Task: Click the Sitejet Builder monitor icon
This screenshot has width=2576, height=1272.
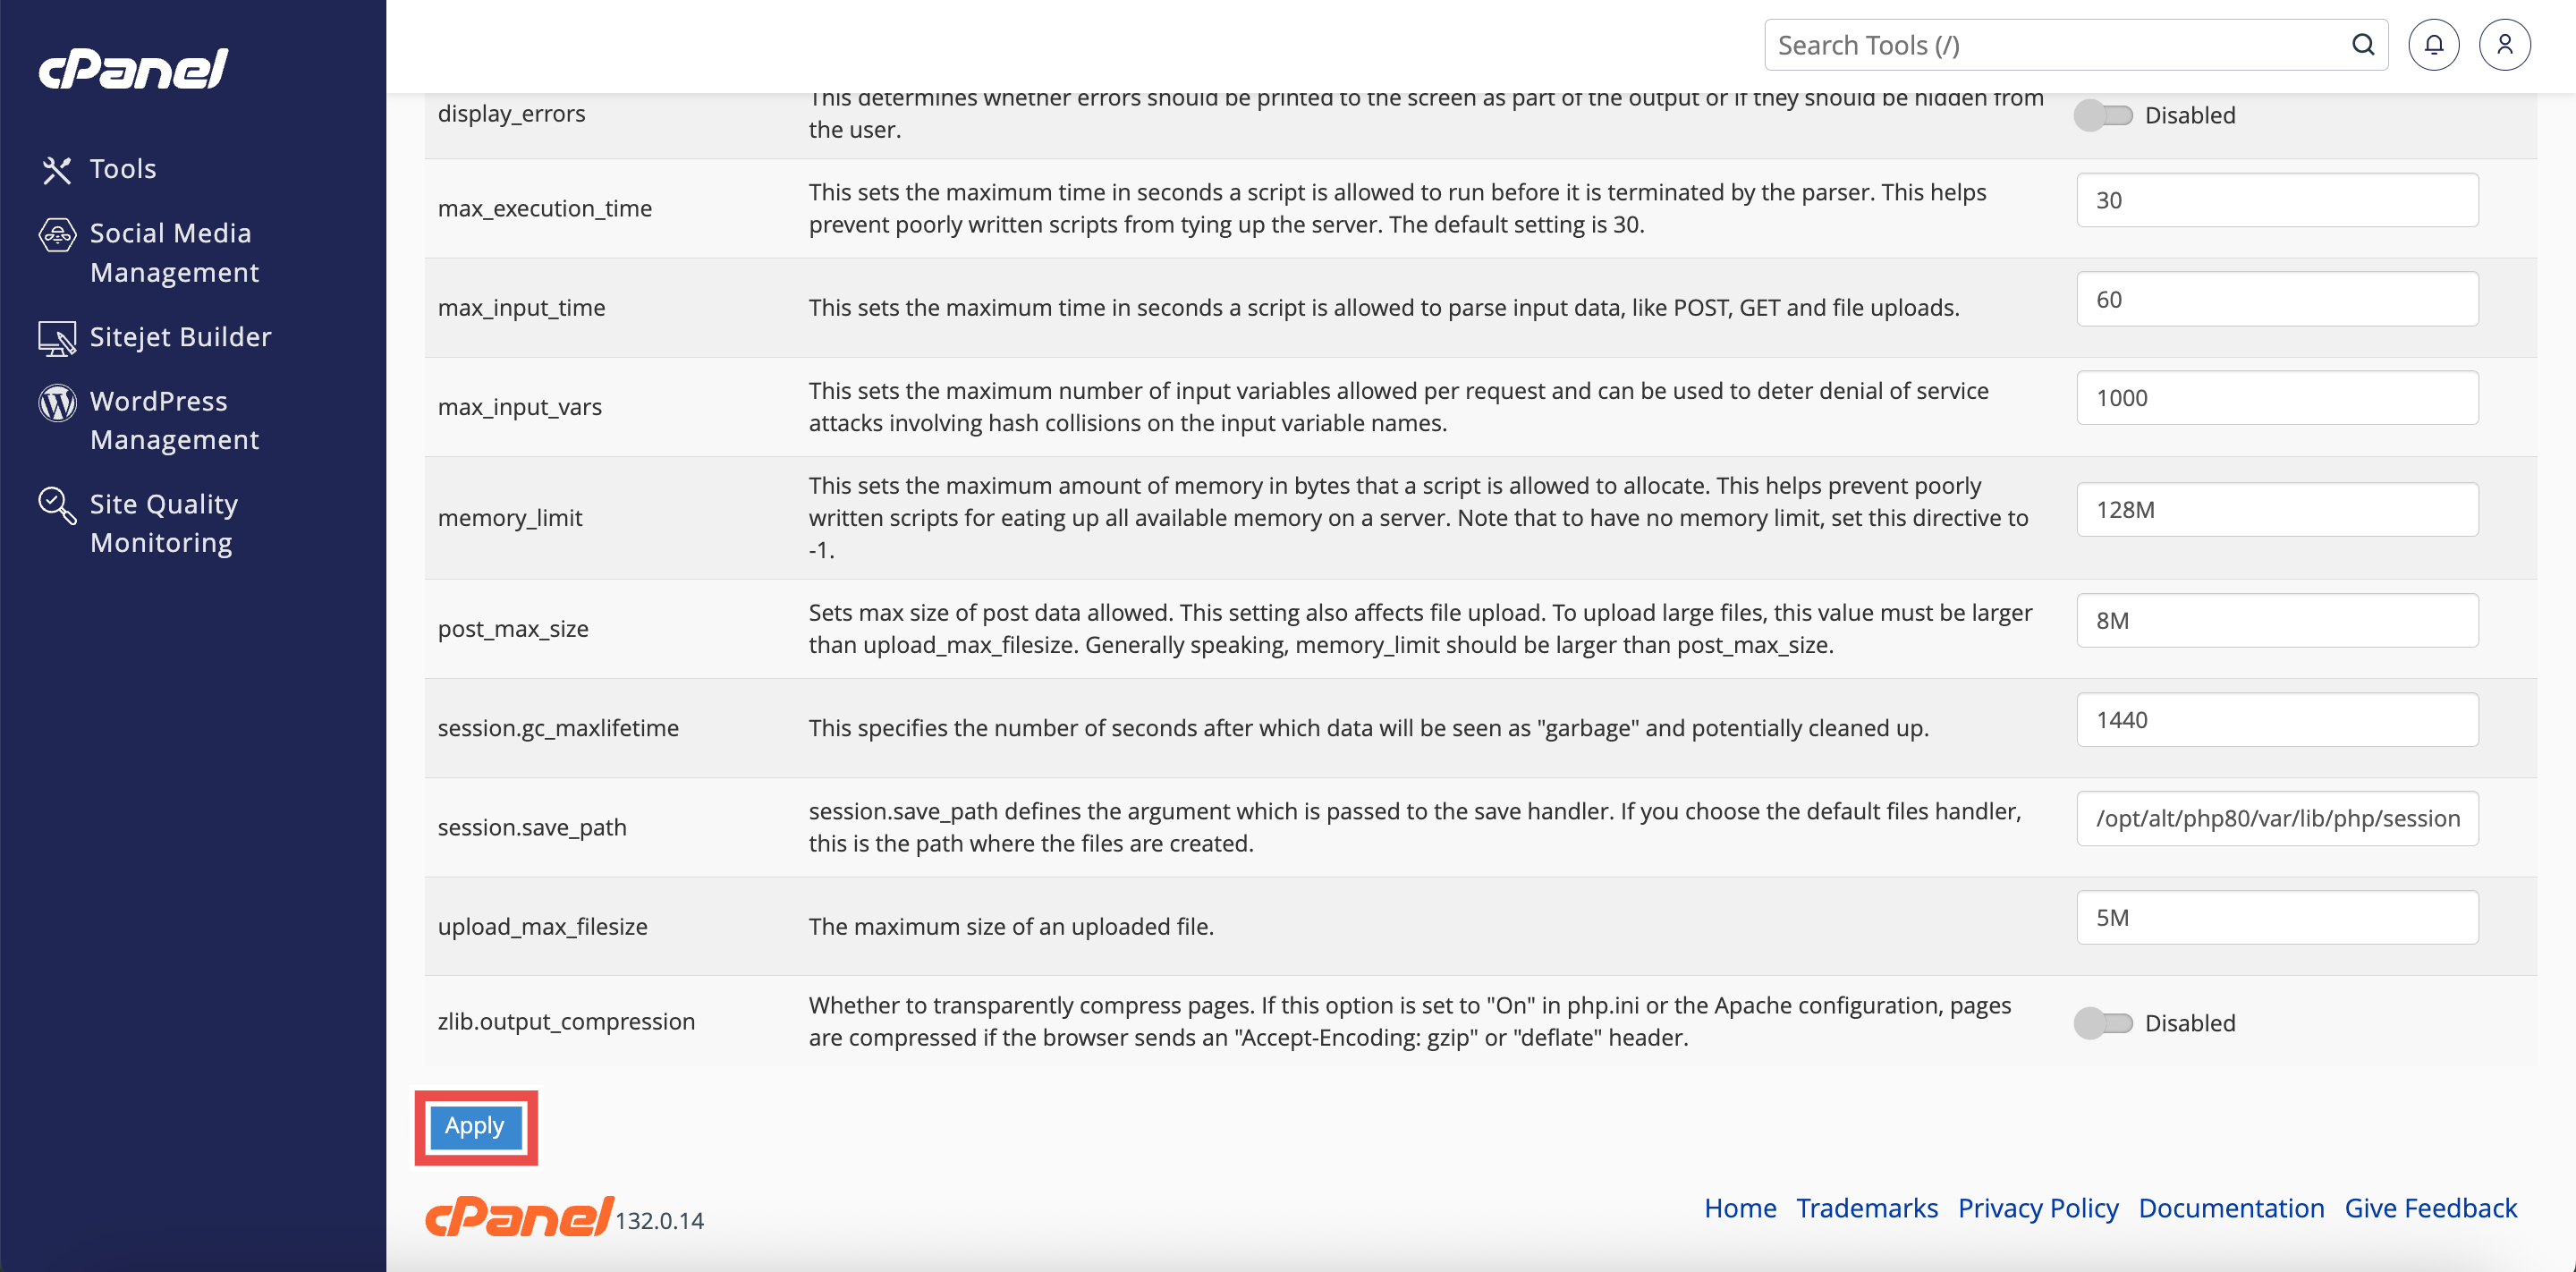Action: click(x=57, y=338)
